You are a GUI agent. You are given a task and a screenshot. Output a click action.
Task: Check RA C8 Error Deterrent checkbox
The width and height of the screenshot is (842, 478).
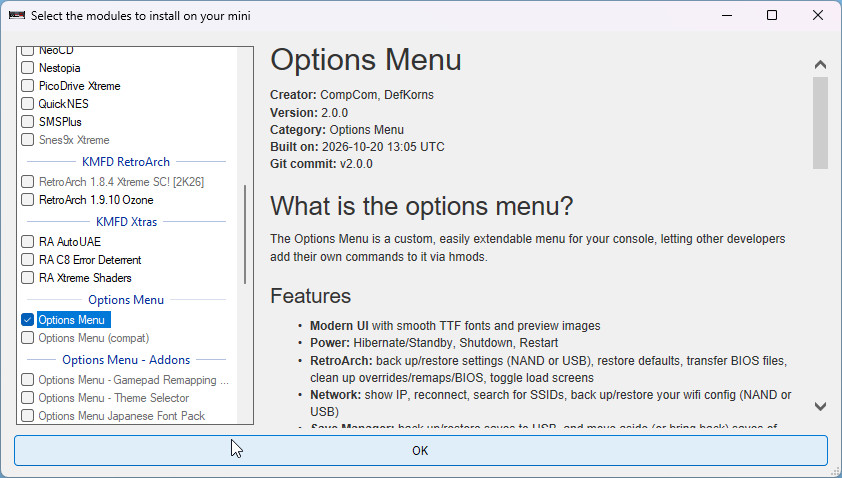pos(27,260)
